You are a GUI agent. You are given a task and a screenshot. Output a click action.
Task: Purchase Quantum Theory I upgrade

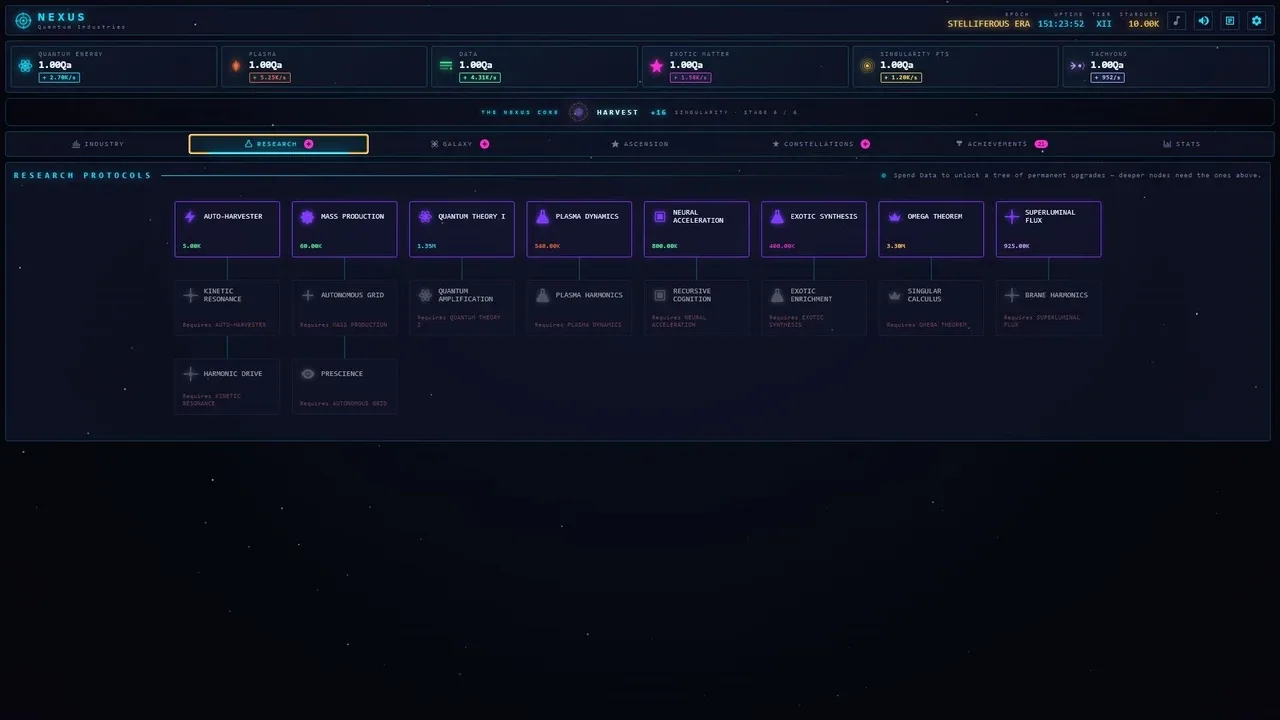(462, 229)
